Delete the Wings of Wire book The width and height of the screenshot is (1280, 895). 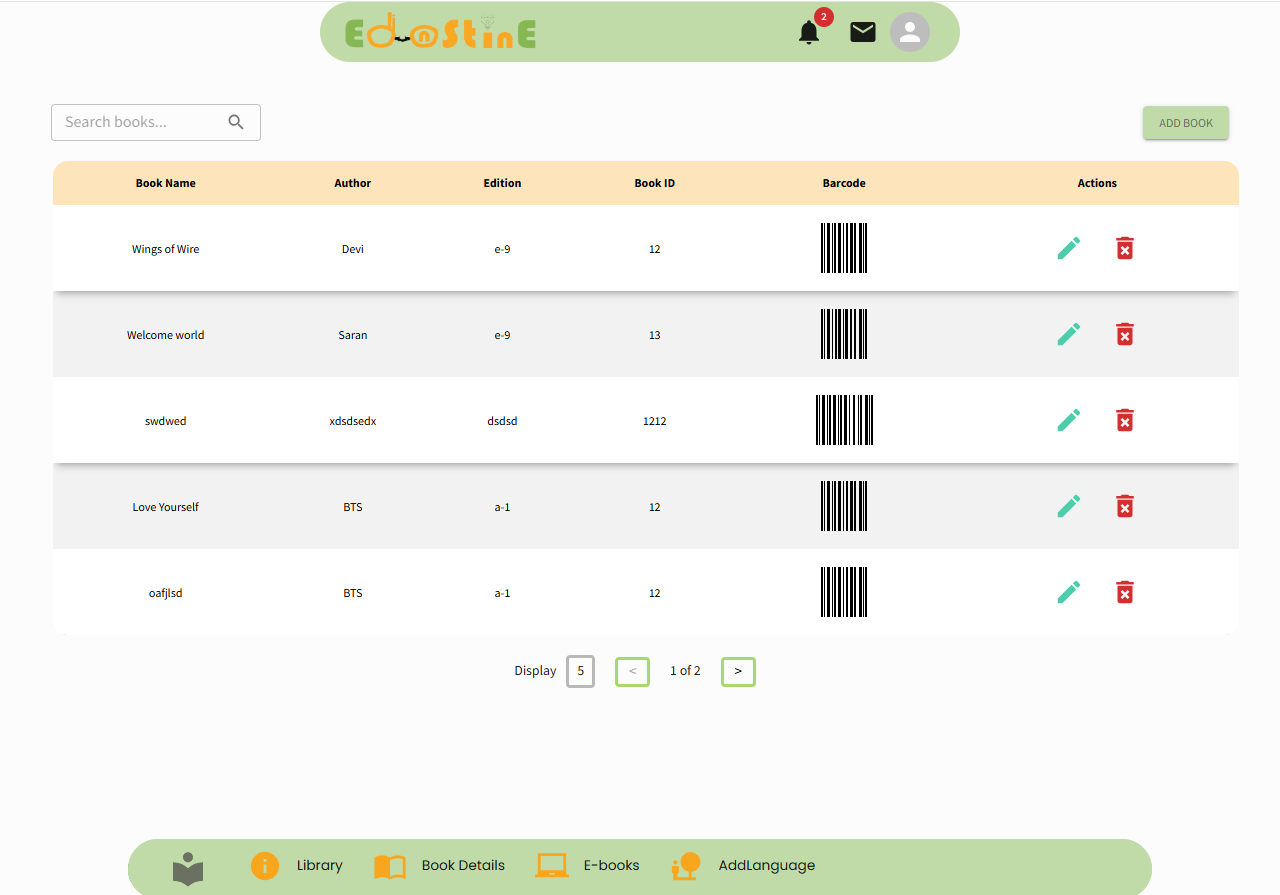[x=1124, y=248]
